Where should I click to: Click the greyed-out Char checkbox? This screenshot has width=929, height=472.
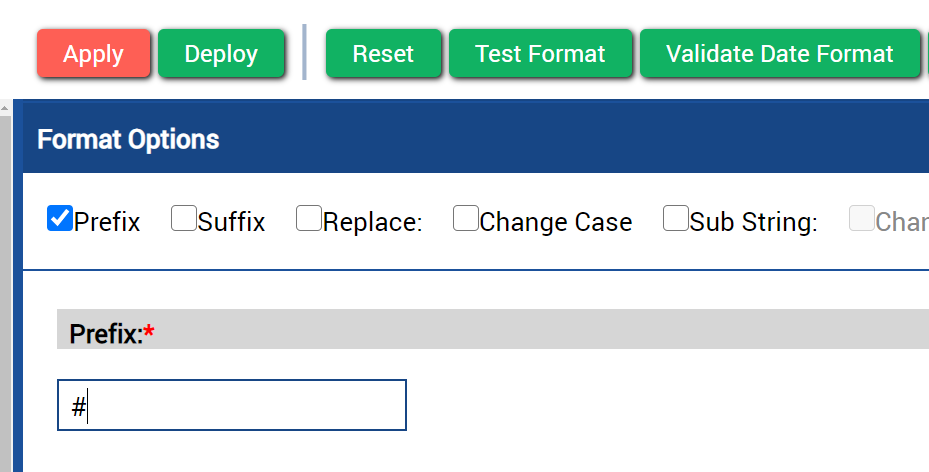862,219
